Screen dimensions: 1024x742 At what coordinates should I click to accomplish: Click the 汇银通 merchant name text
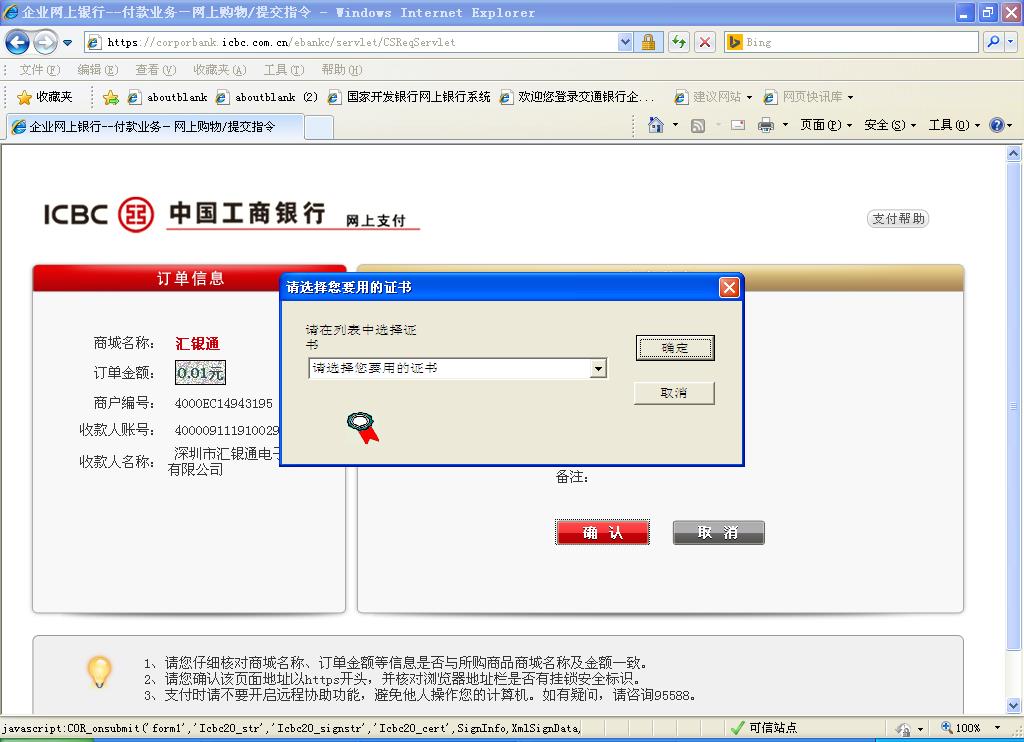(197, 344)
